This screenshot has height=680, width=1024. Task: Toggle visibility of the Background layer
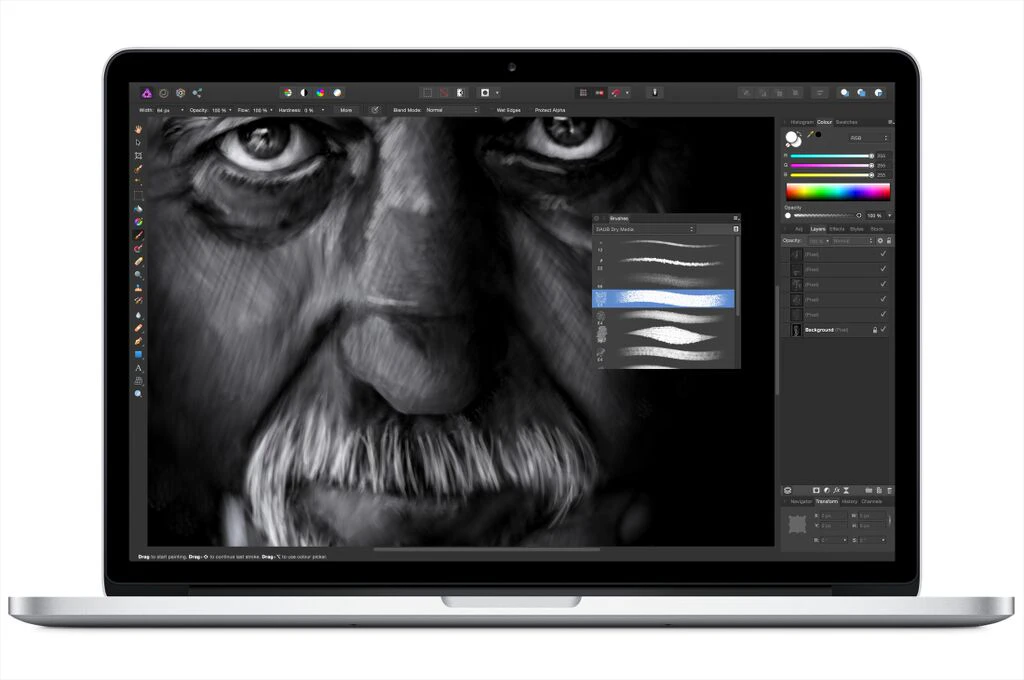pos(883,329)
